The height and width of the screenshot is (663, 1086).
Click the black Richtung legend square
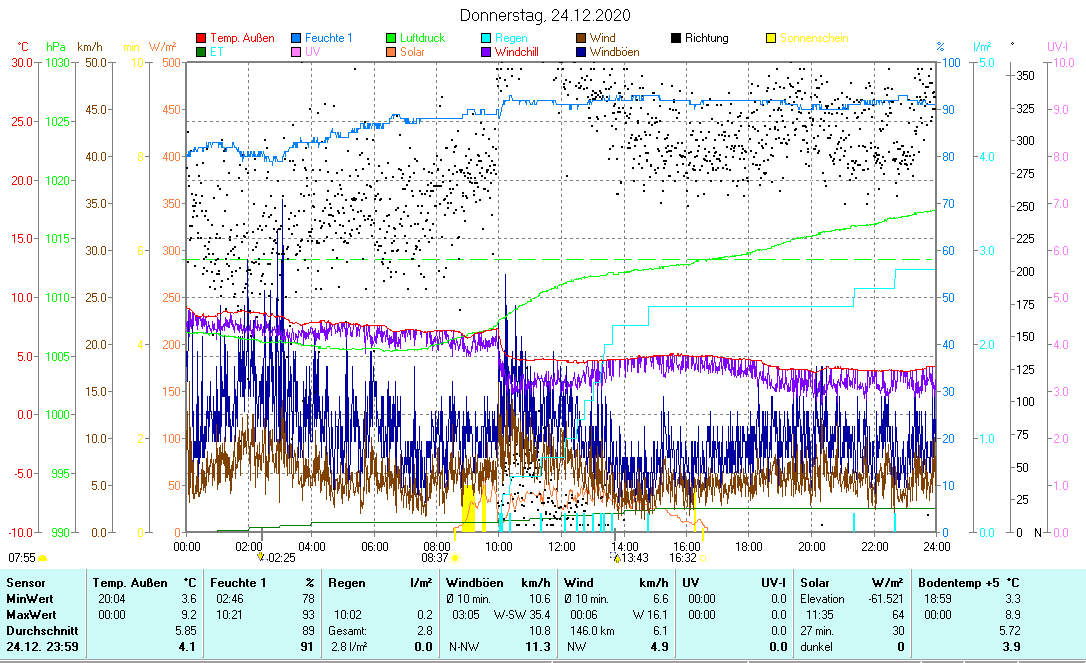[676, 39]
